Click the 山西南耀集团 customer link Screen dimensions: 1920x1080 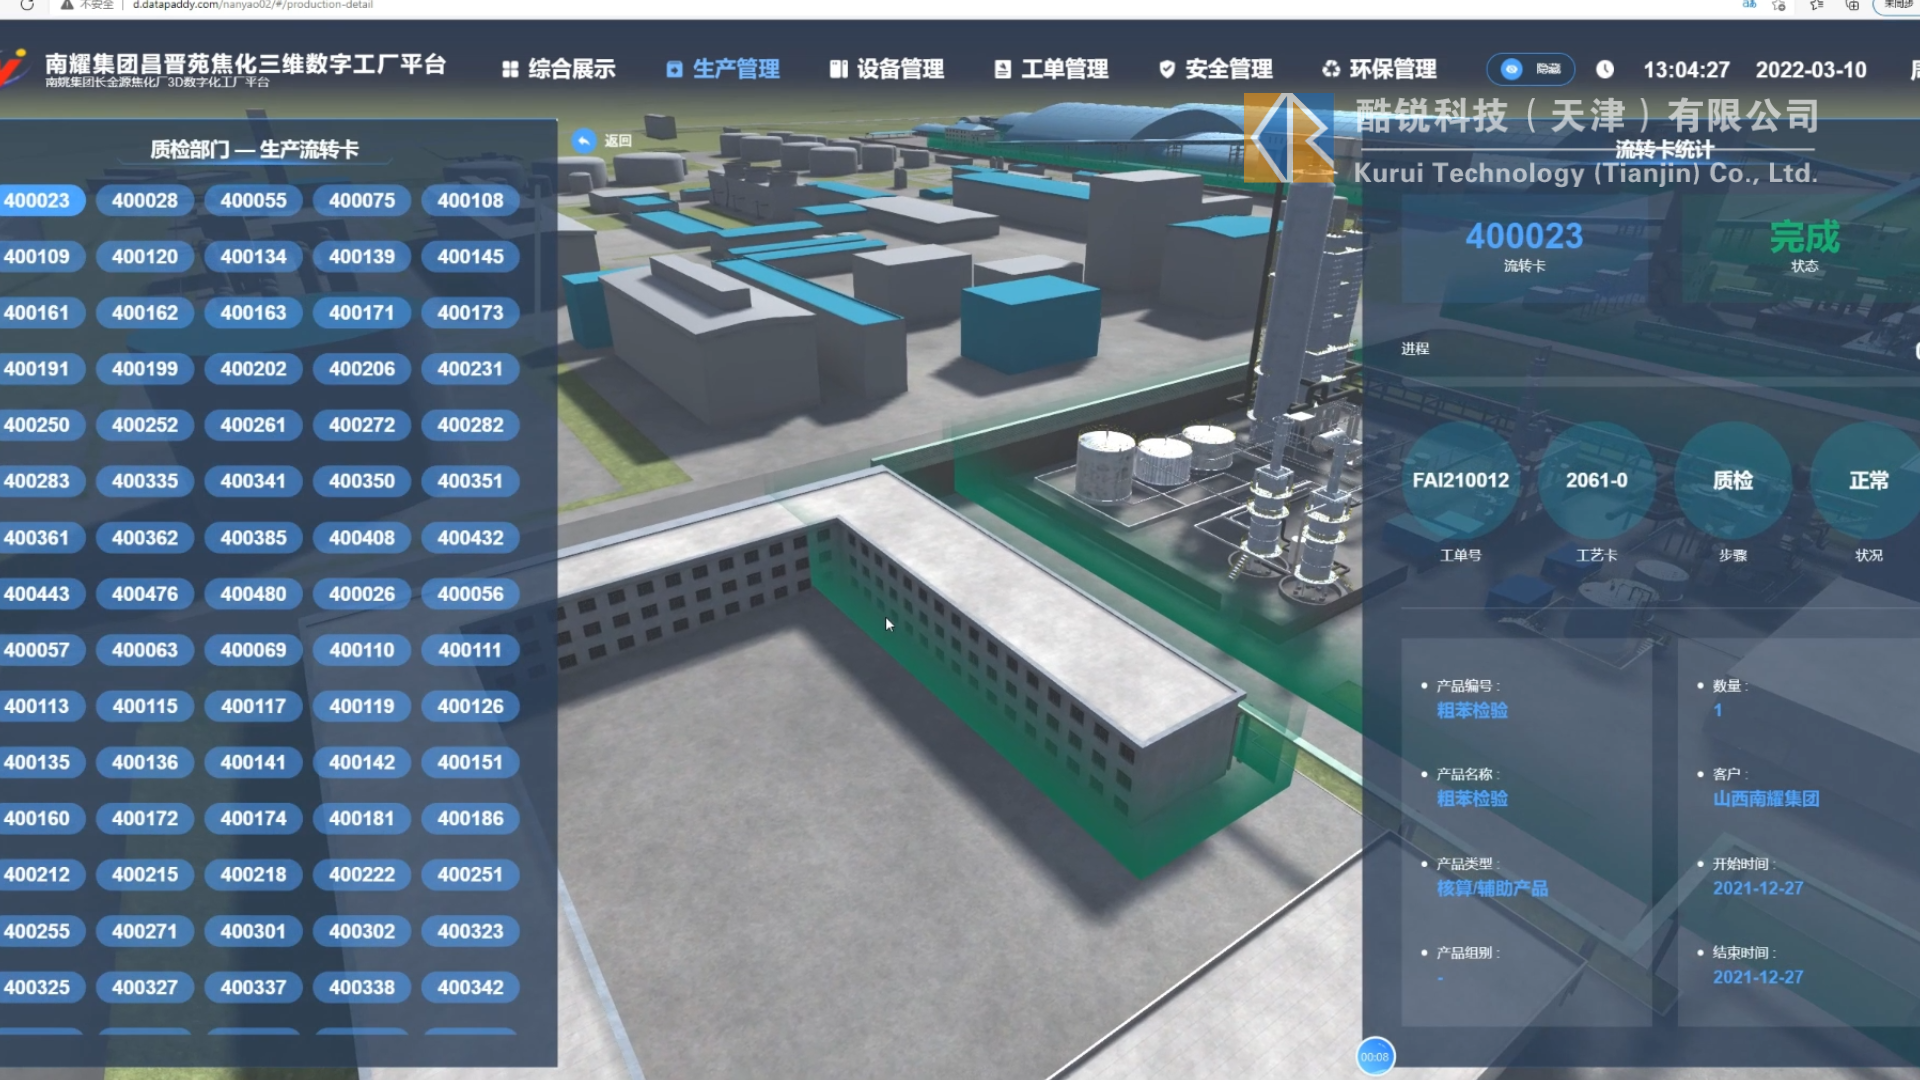[x=1765, y=799]
